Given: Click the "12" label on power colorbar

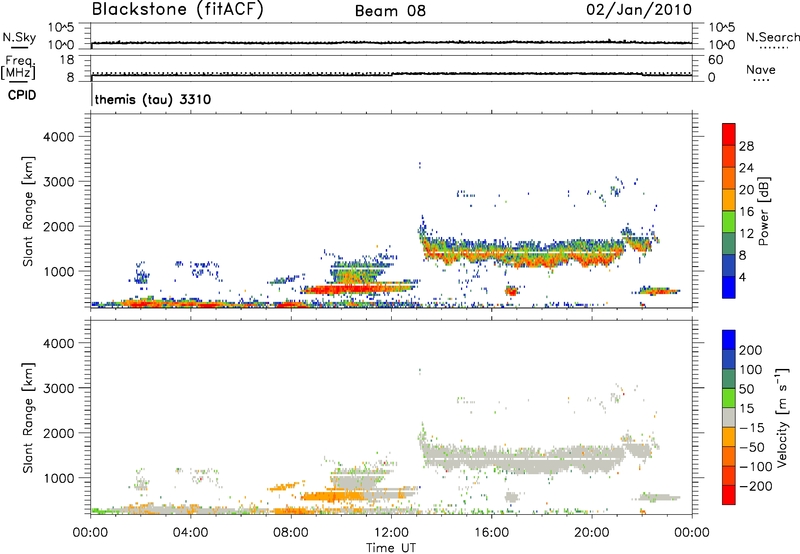Looking at the screenshot, I should click(x=746, y=234).
